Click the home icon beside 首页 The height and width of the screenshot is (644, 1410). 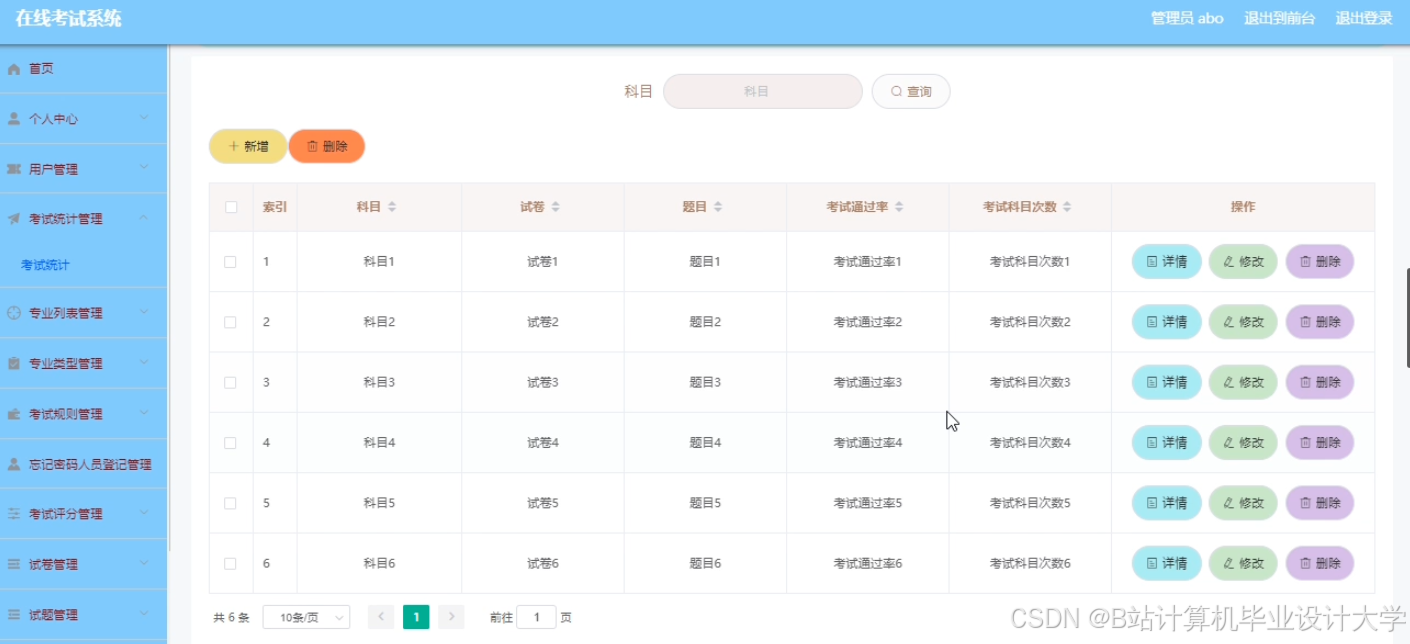click(x=14, y=69)
